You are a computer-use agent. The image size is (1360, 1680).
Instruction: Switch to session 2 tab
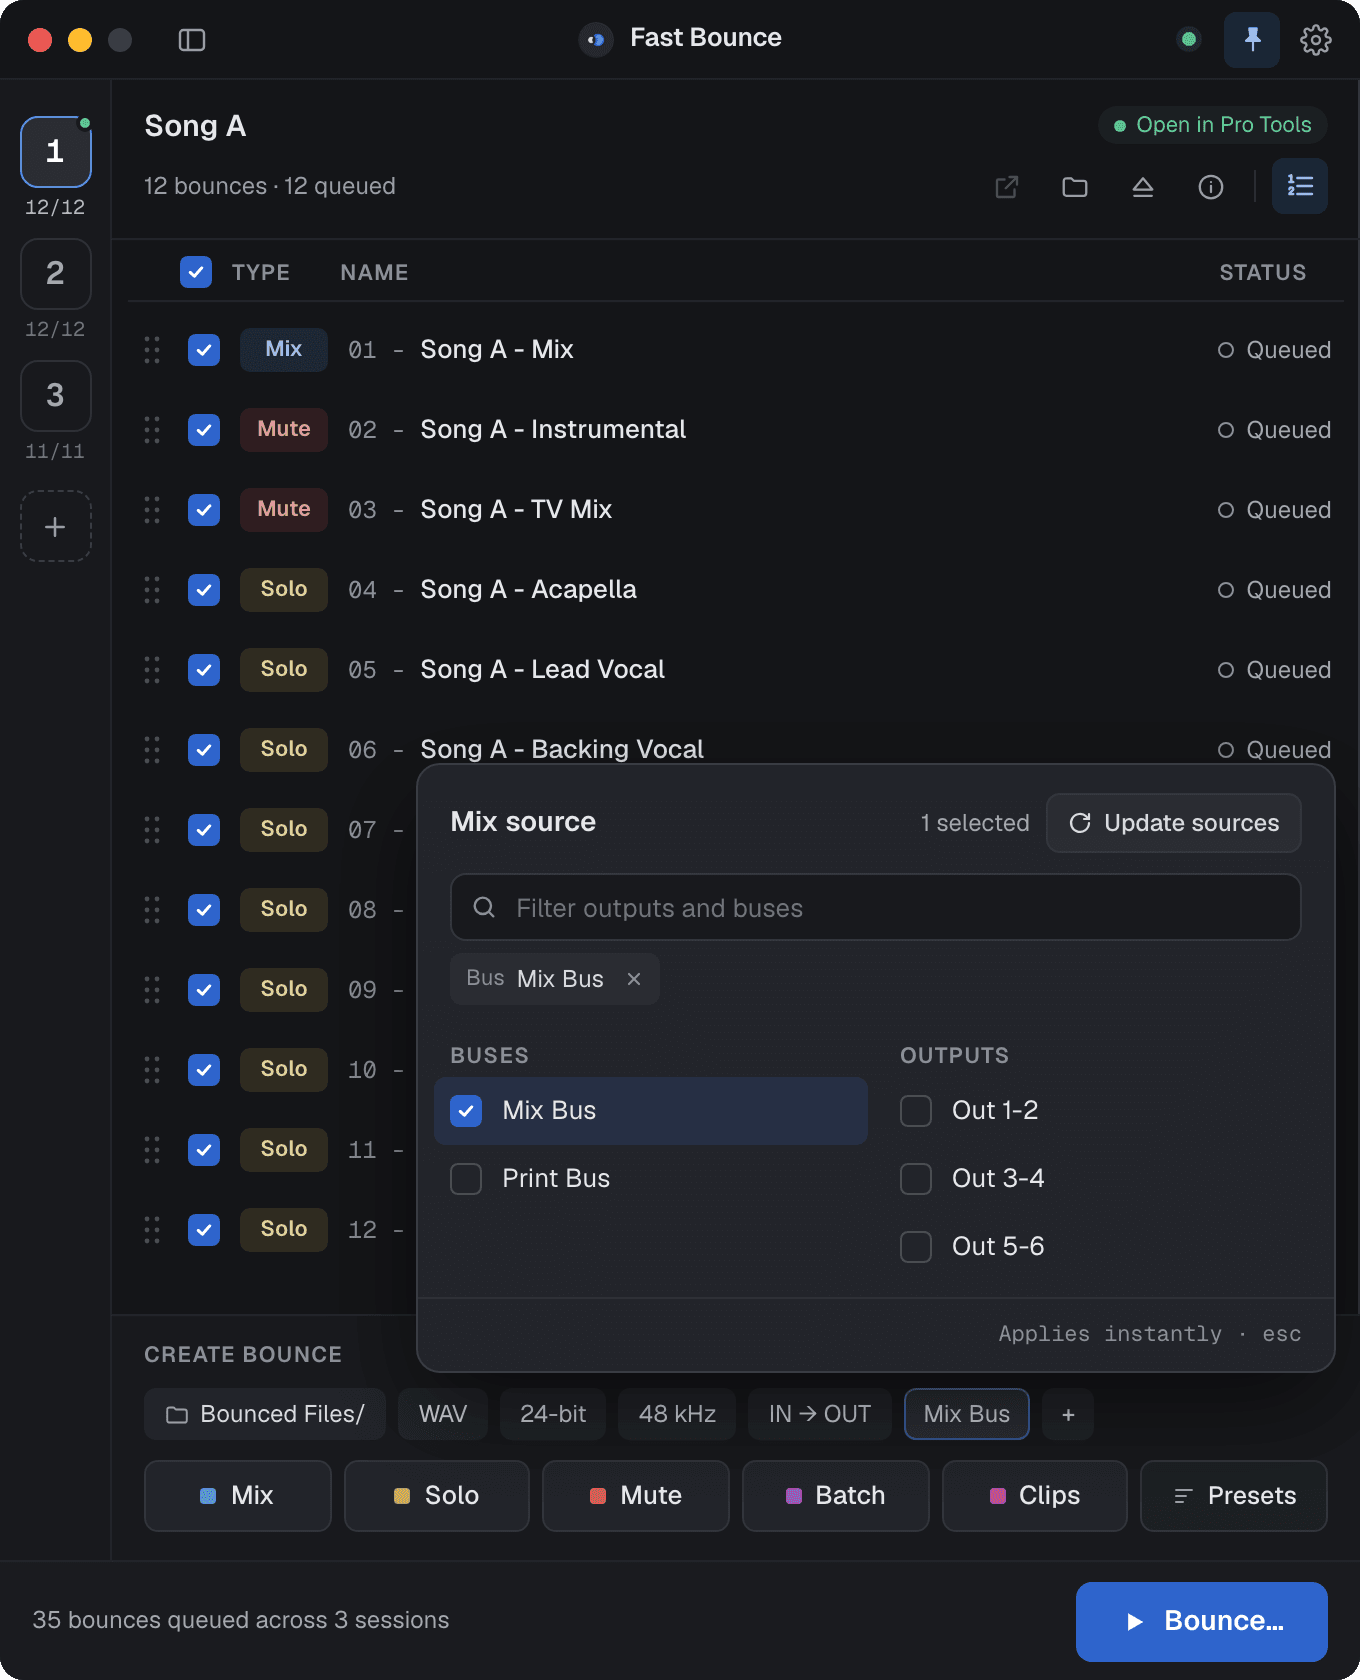(56, 274)
